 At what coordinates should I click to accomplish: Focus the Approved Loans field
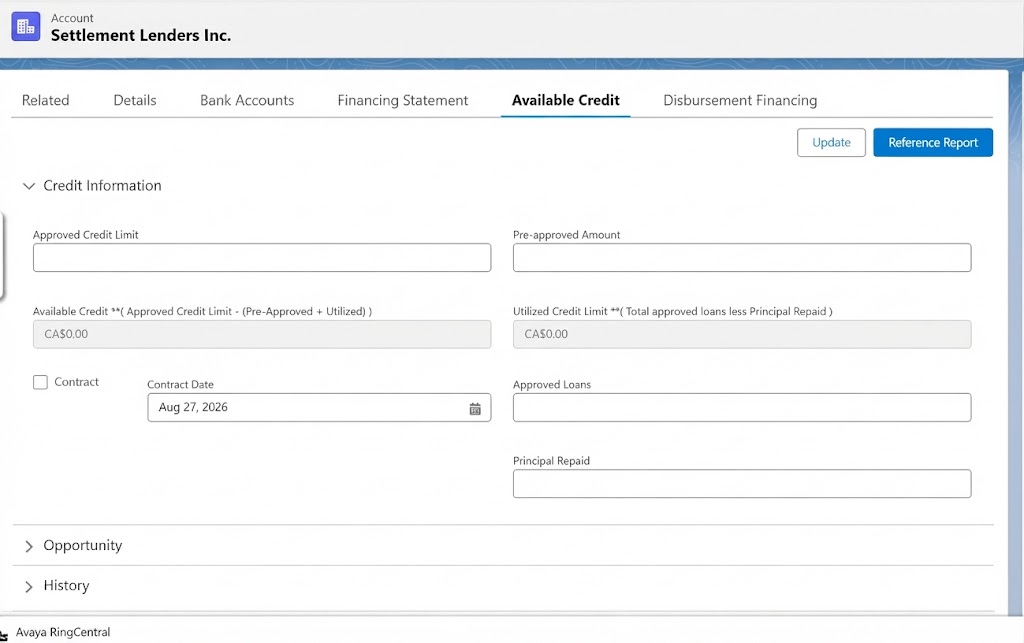click(x=742, y=407)
